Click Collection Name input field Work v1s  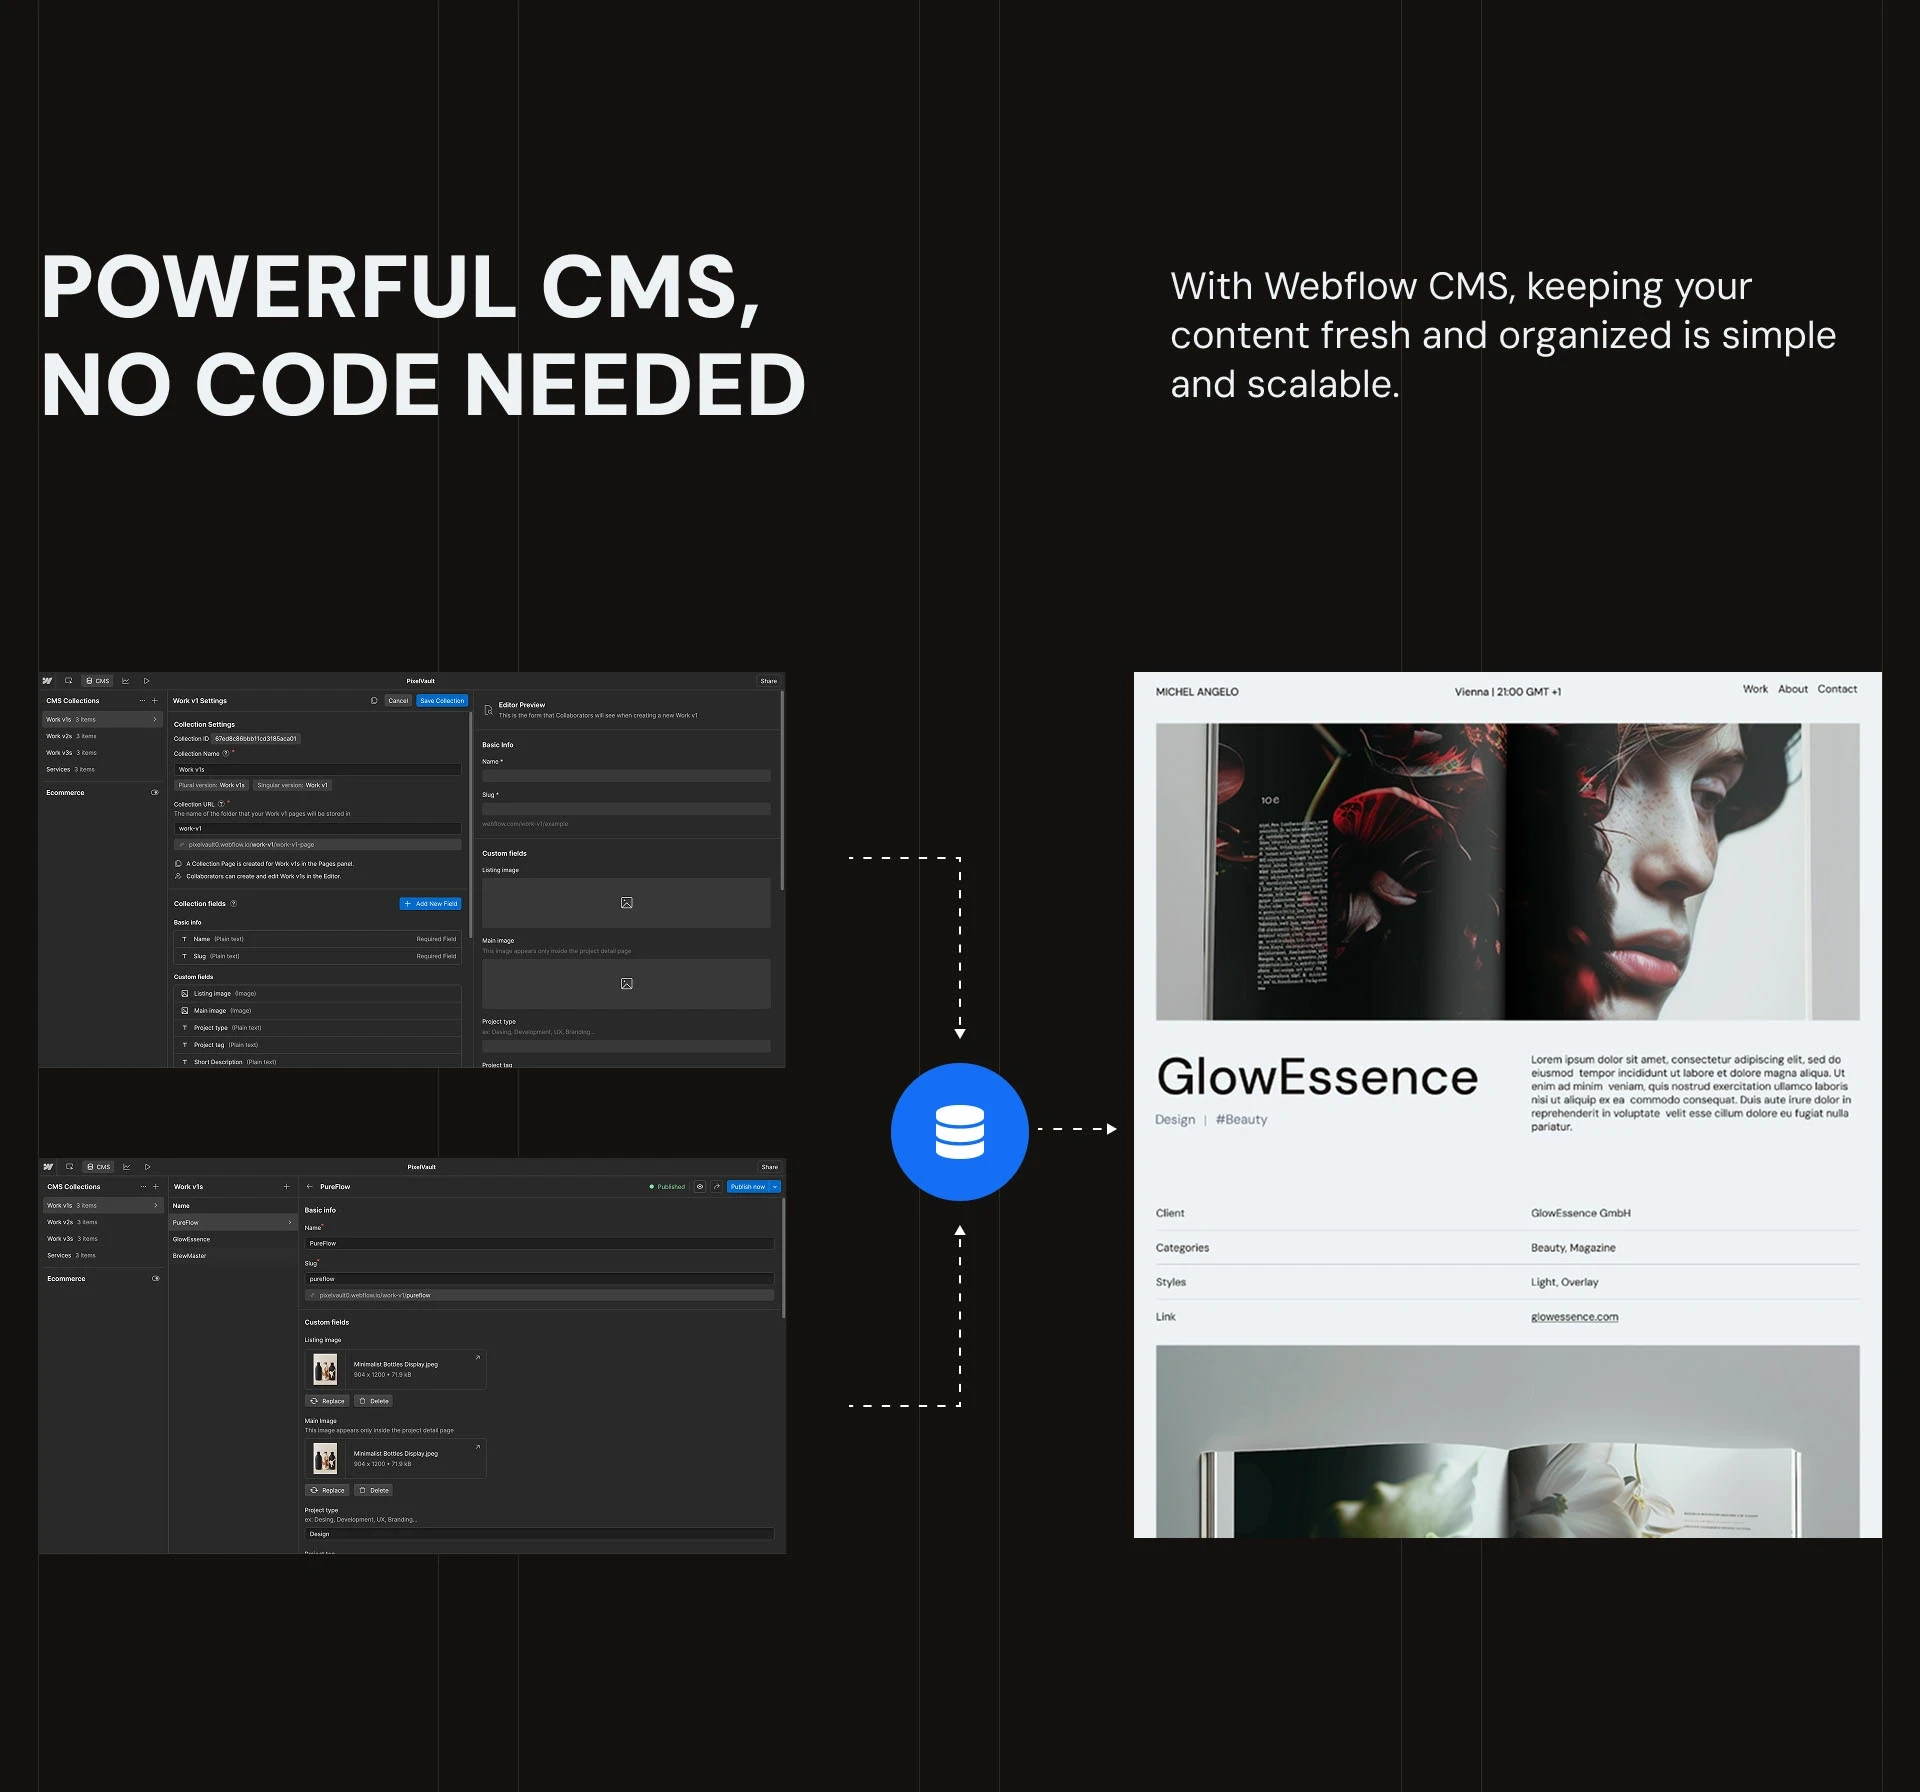(317, 770)
